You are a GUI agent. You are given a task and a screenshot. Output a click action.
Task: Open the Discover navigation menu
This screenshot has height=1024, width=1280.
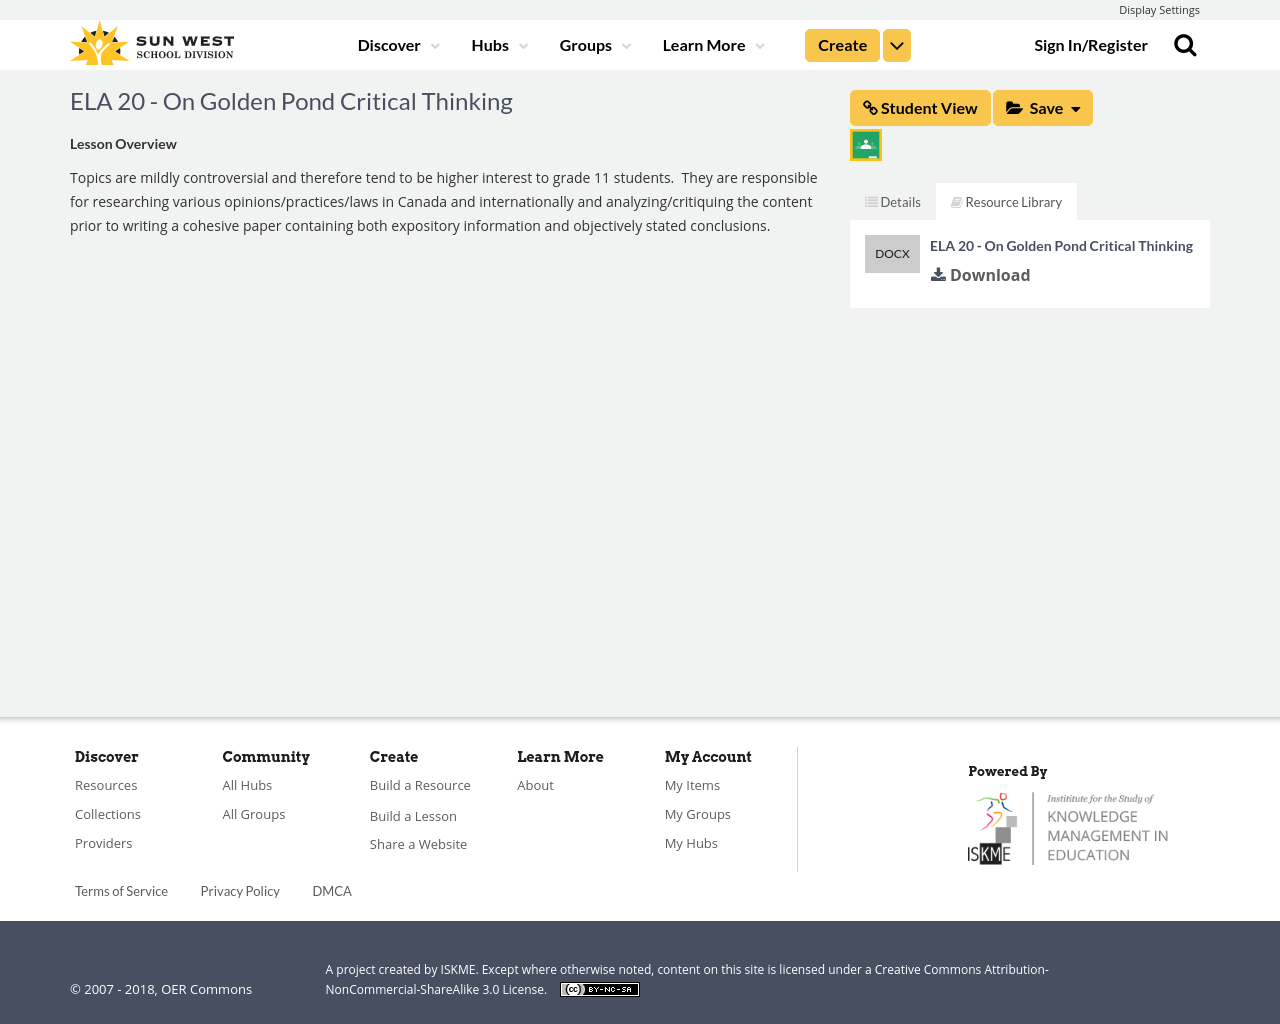(398, 45)
